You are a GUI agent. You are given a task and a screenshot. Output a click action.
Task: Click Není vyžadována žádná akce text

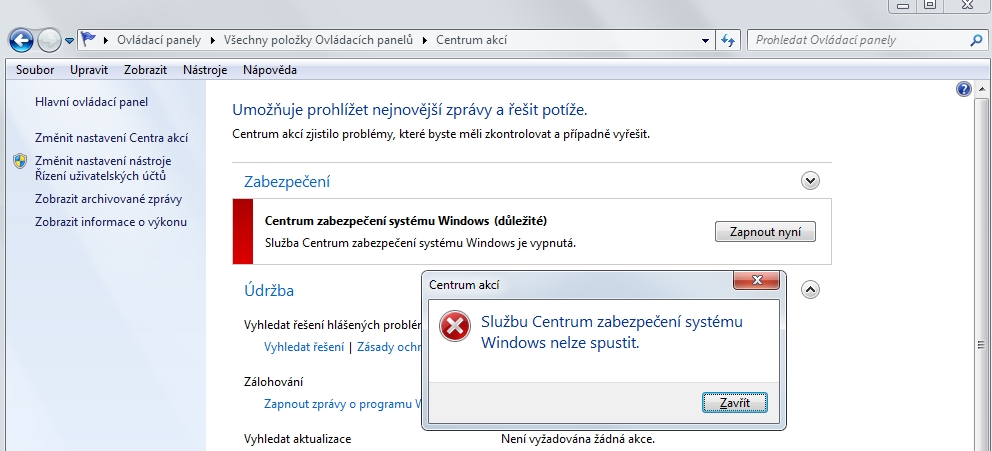click(x=578, y=438)
